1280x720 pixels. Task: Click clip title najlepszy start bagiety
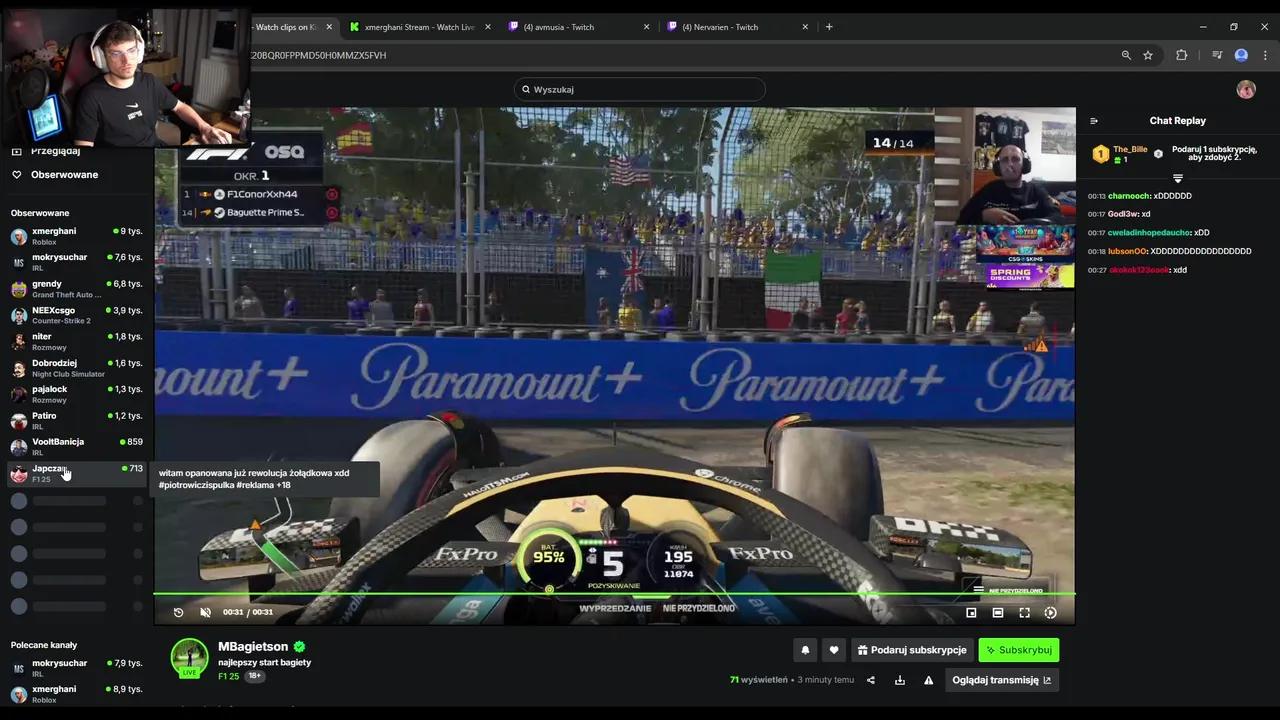265,662
